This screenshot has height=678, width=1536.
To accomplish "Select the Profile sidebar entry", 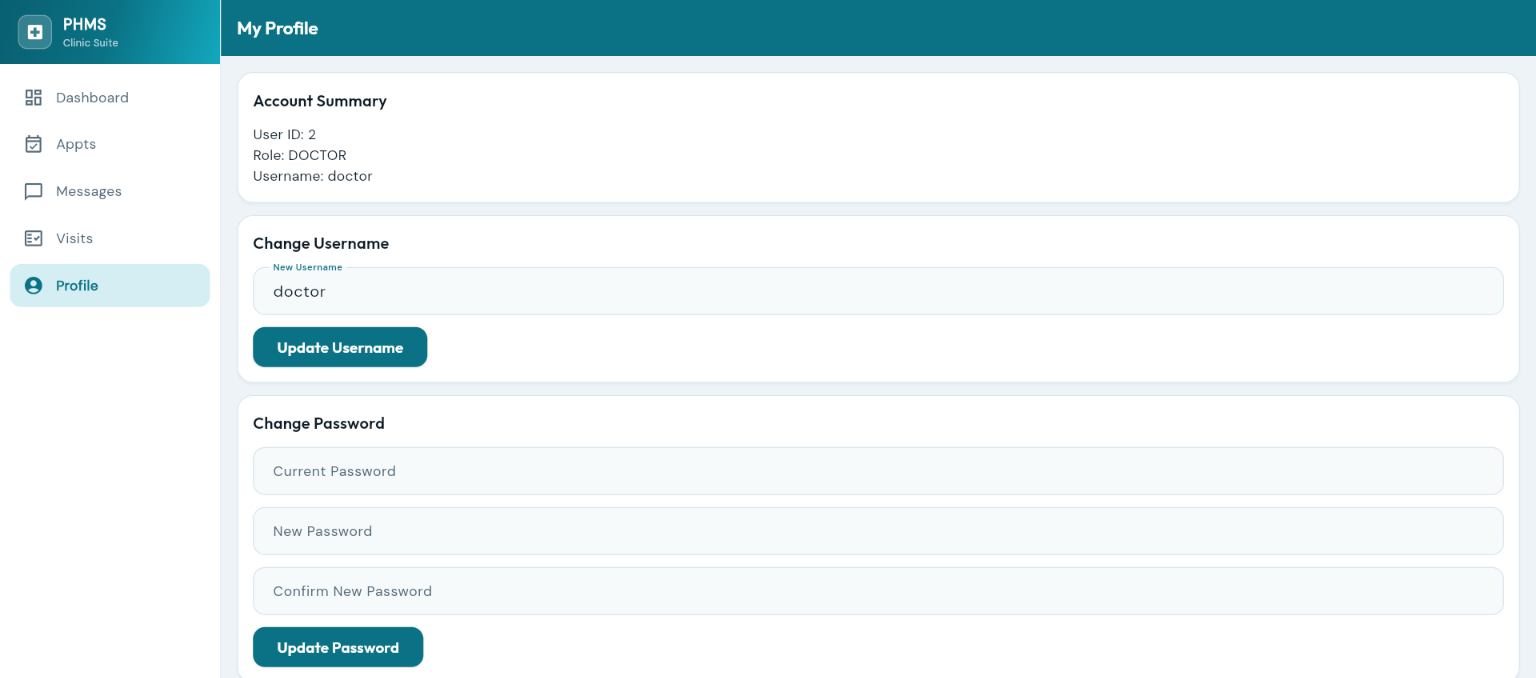I will tap(110, 285).
